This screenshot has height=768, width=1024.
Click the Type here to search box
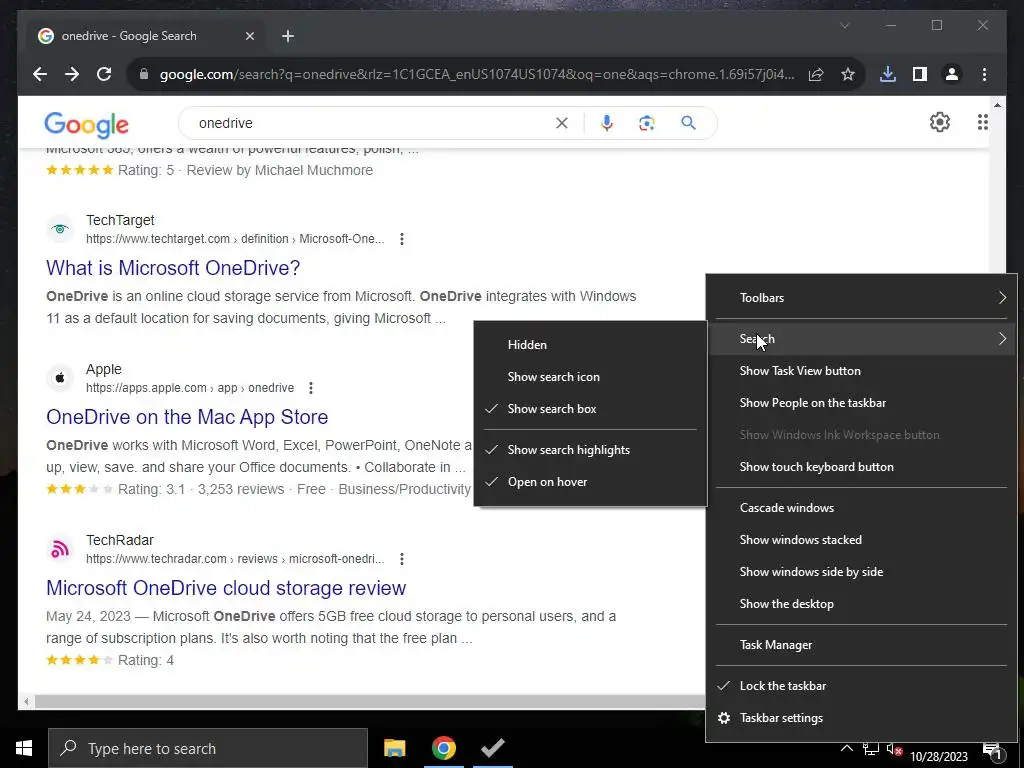tap(208, 748)
